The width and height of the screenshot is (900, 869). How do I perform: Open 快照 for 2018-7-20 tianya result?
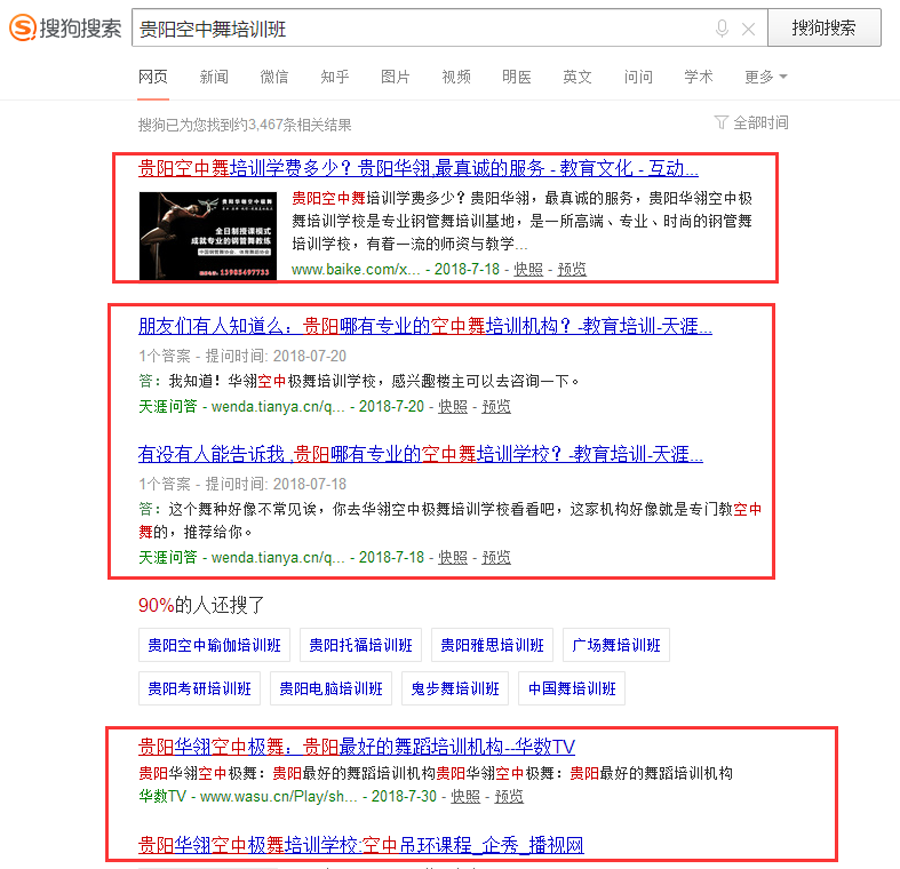453,407
